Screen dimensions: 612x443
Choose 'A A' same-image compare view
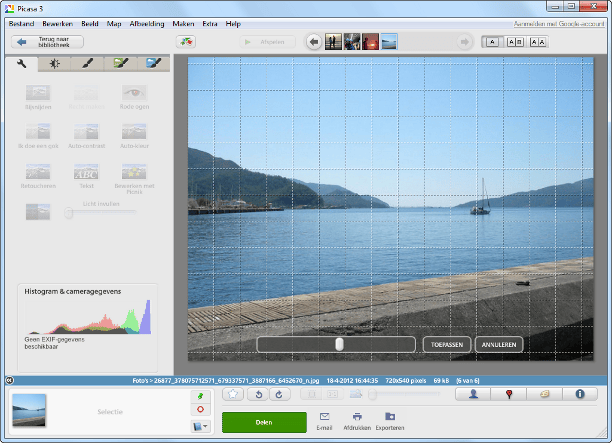point(538,42)
